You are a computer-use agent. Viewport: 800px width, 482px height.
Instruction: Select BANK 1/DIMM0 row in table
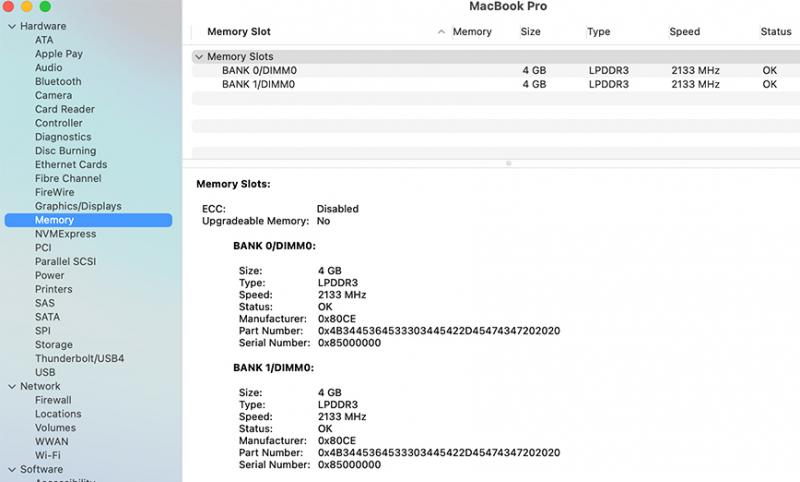tap(259, 85)
